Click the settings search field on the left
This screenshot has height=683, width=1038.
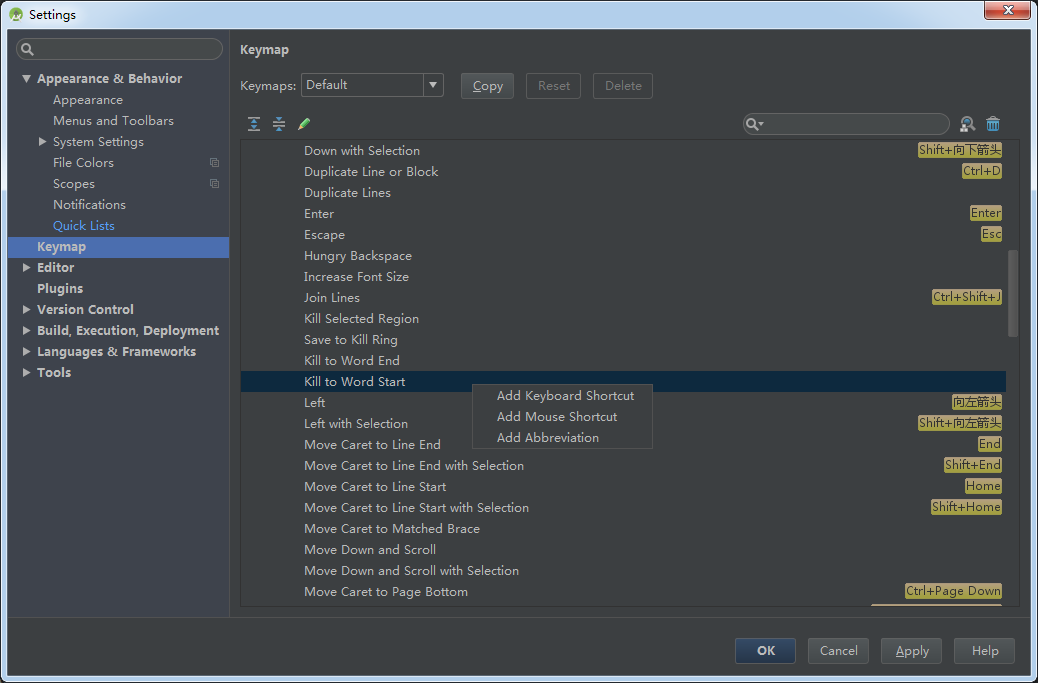pyautogui.click(x=119, y=50)
